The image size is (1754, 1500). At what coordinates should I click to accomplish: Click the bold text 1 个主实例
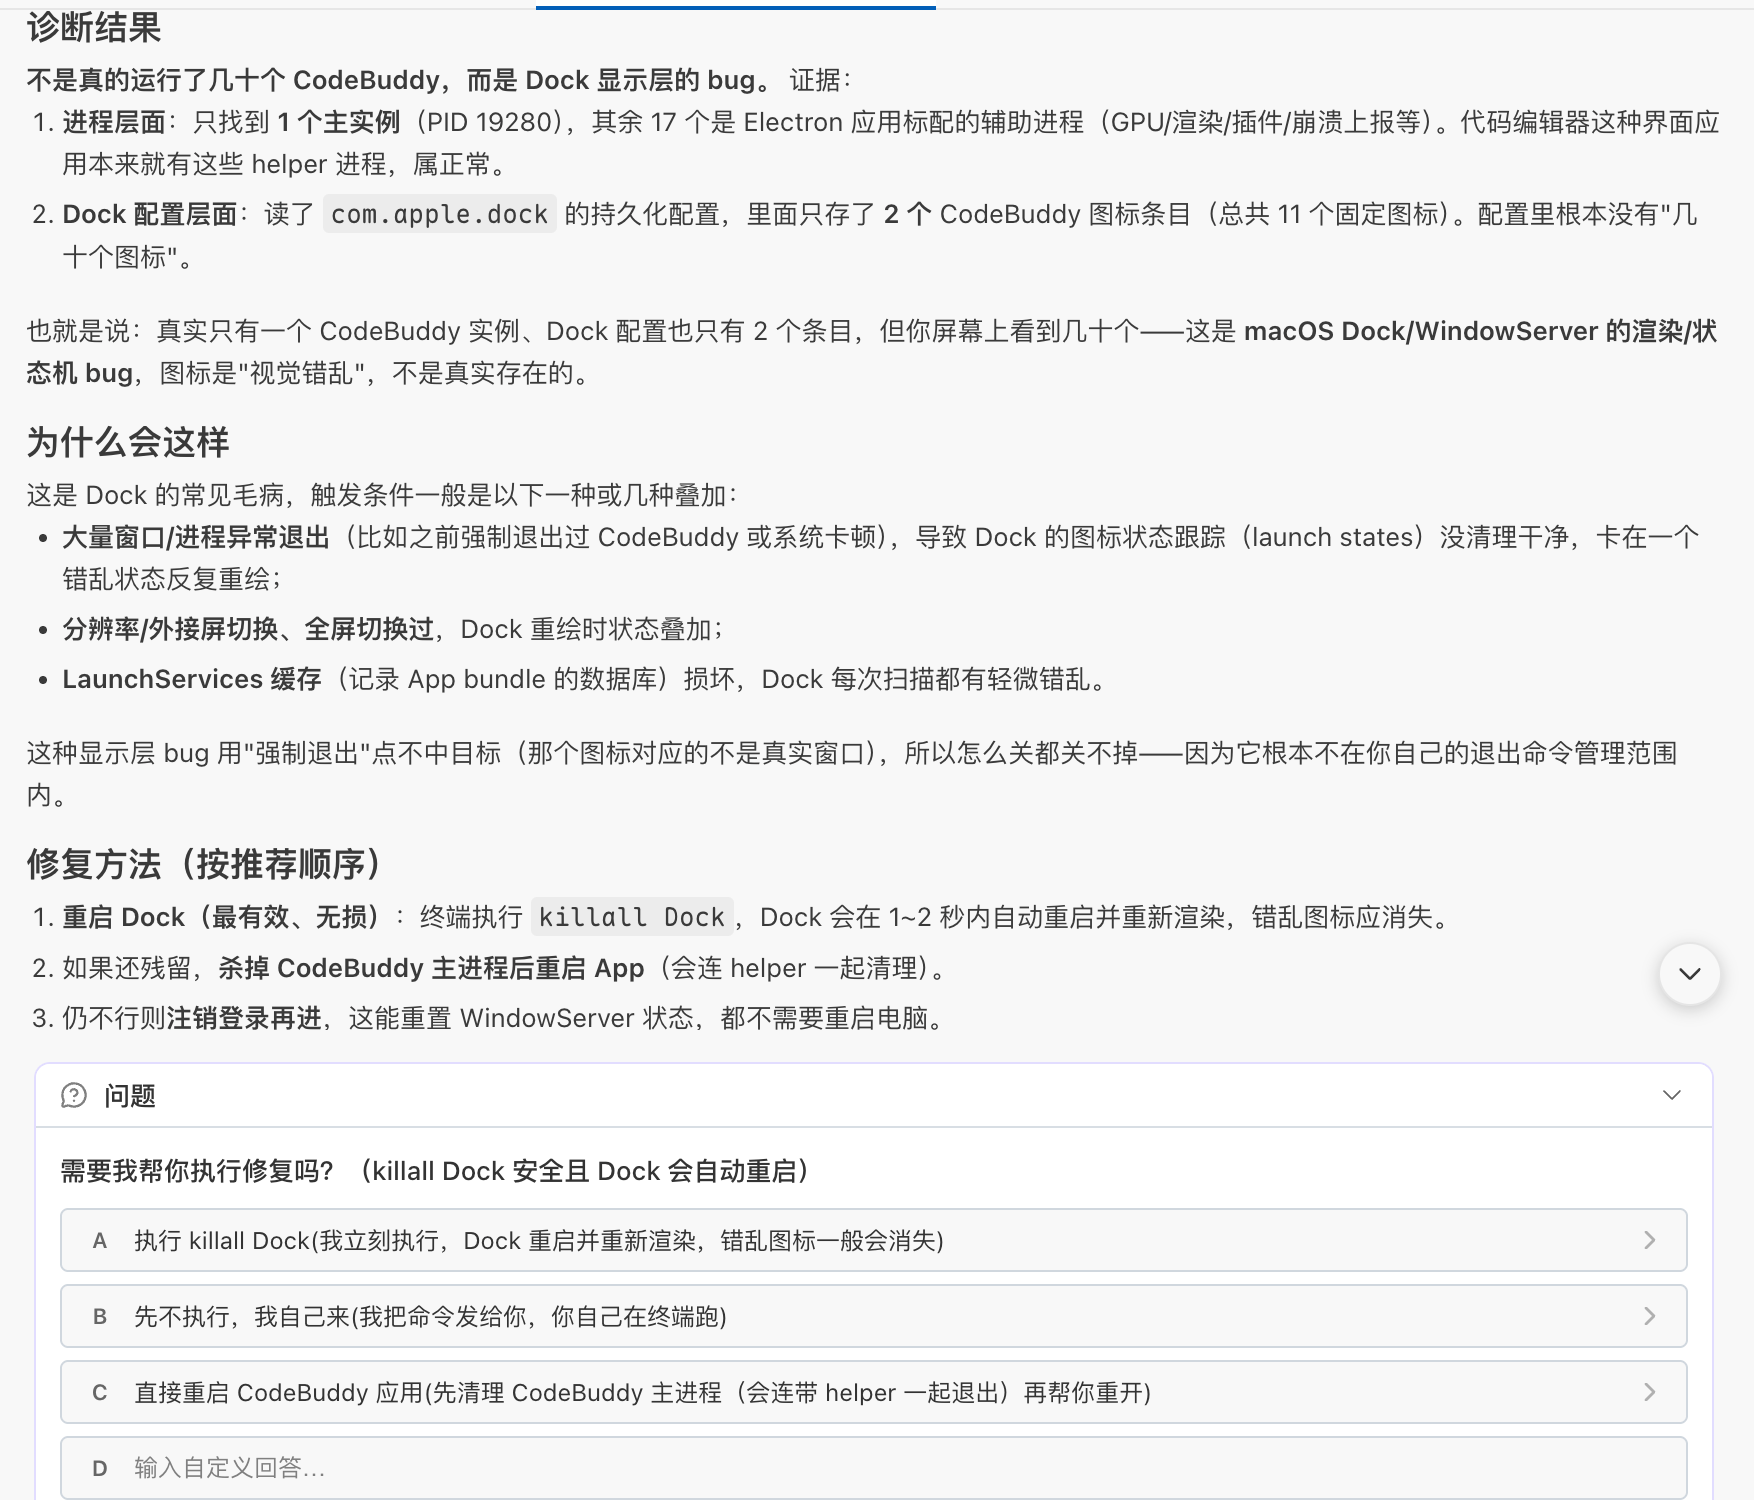pos(338,122)
